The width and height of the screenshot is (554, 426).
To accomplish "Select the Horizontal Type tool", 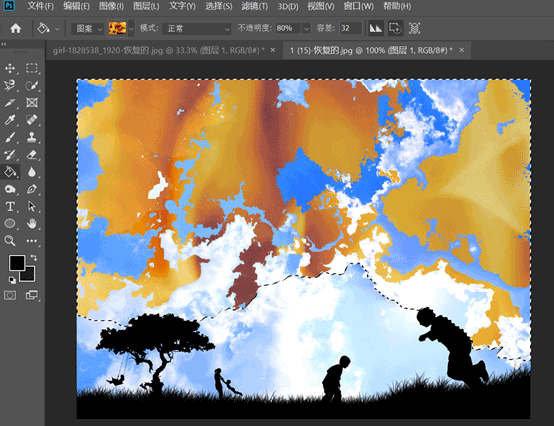I will pos(10,206).
